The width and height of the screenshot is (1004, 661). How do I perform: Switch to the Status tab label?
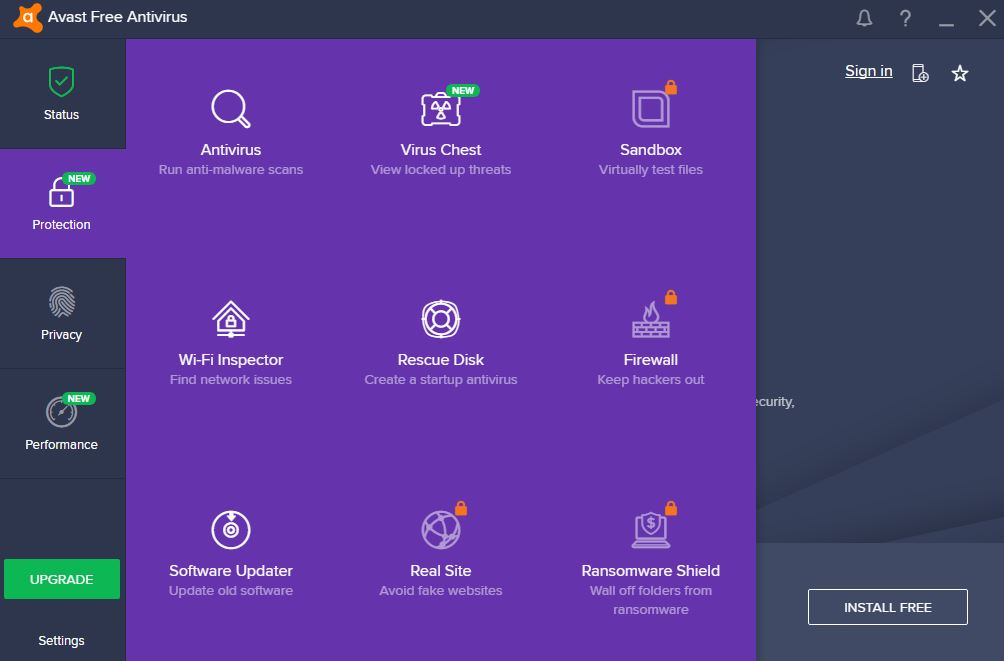coord(61,115)
